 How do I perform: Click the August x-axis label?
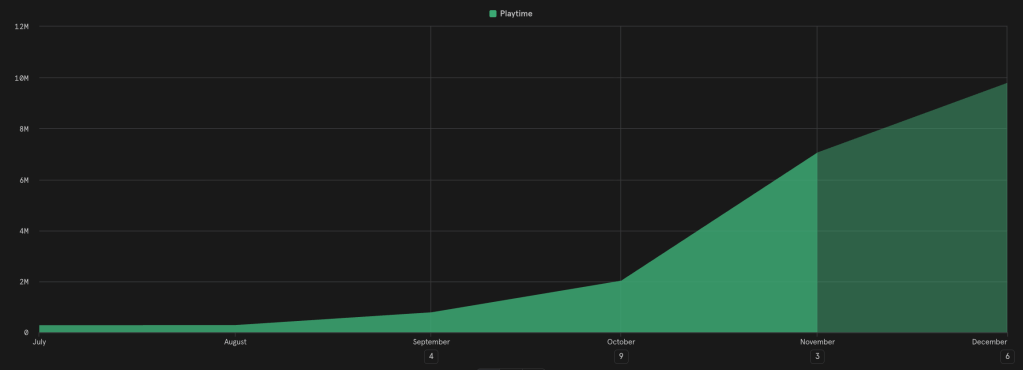[x=235, y=342]
